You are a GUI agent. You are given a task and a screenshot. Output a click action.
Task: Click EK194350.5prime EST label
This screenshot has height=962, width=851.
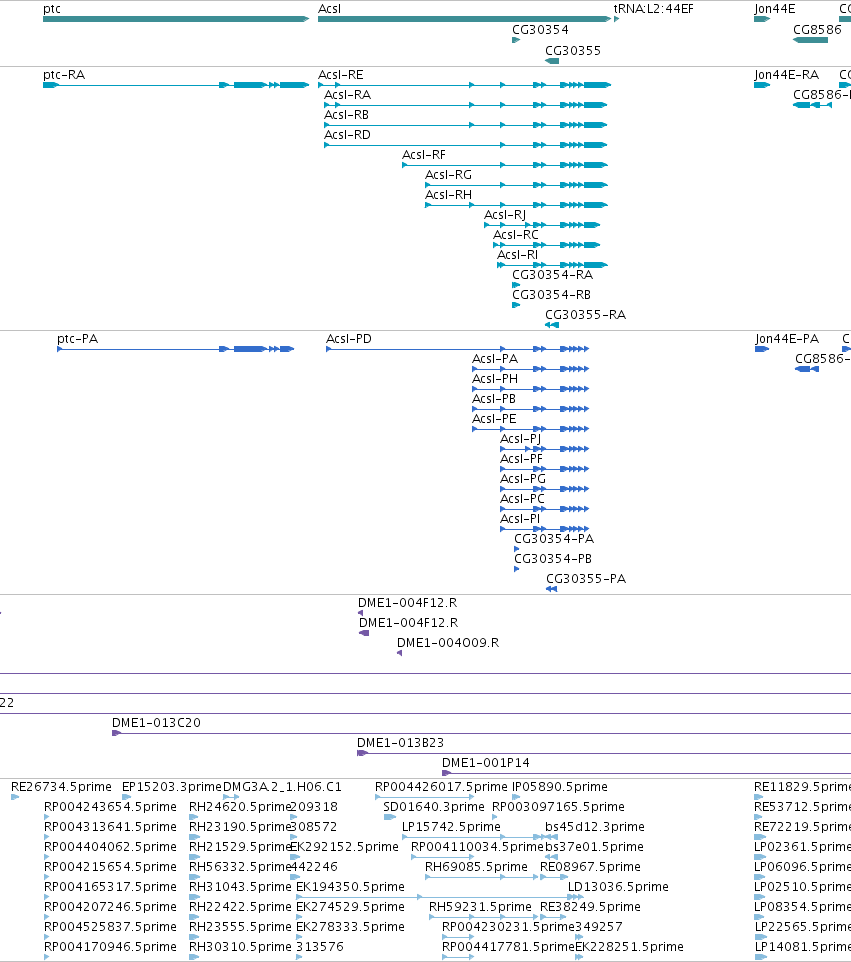click(x=350, y=887)
